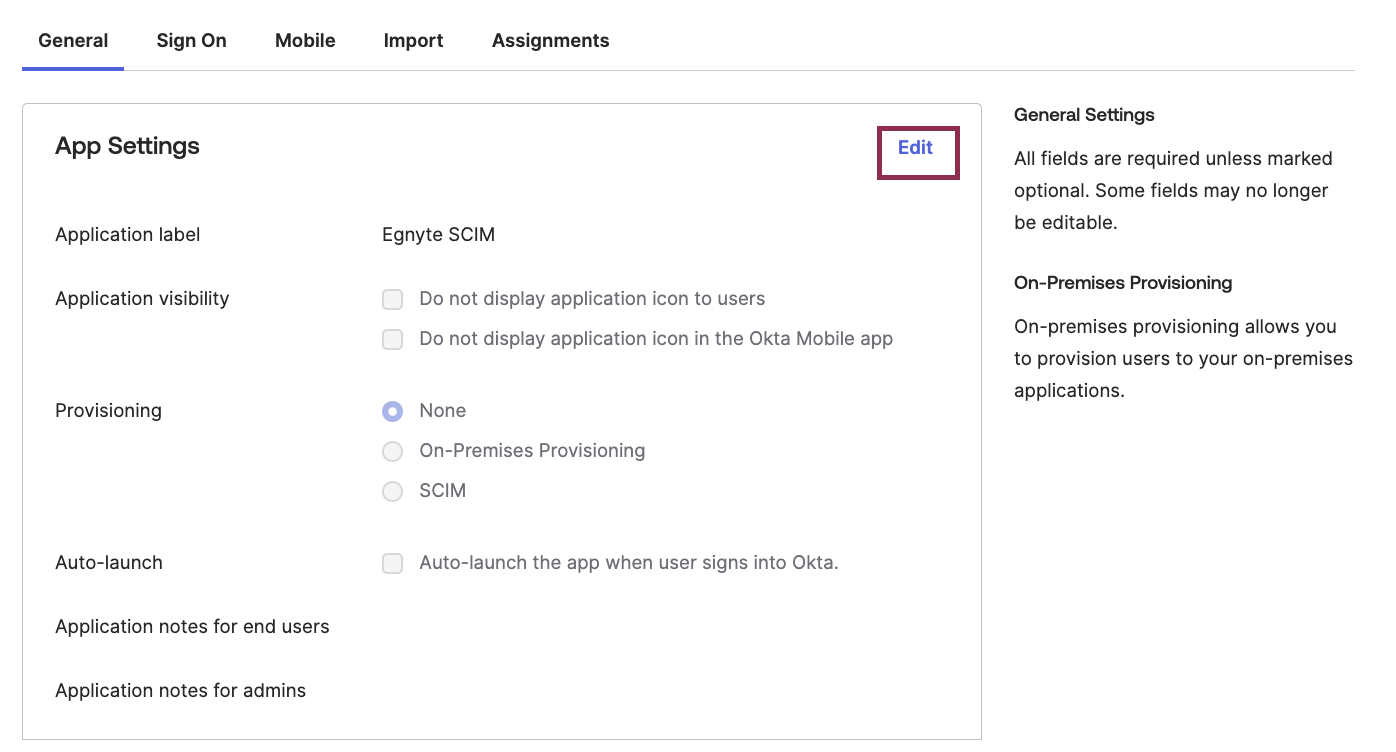Enable auto-launch on Okta sign in

tap(392, 563)
